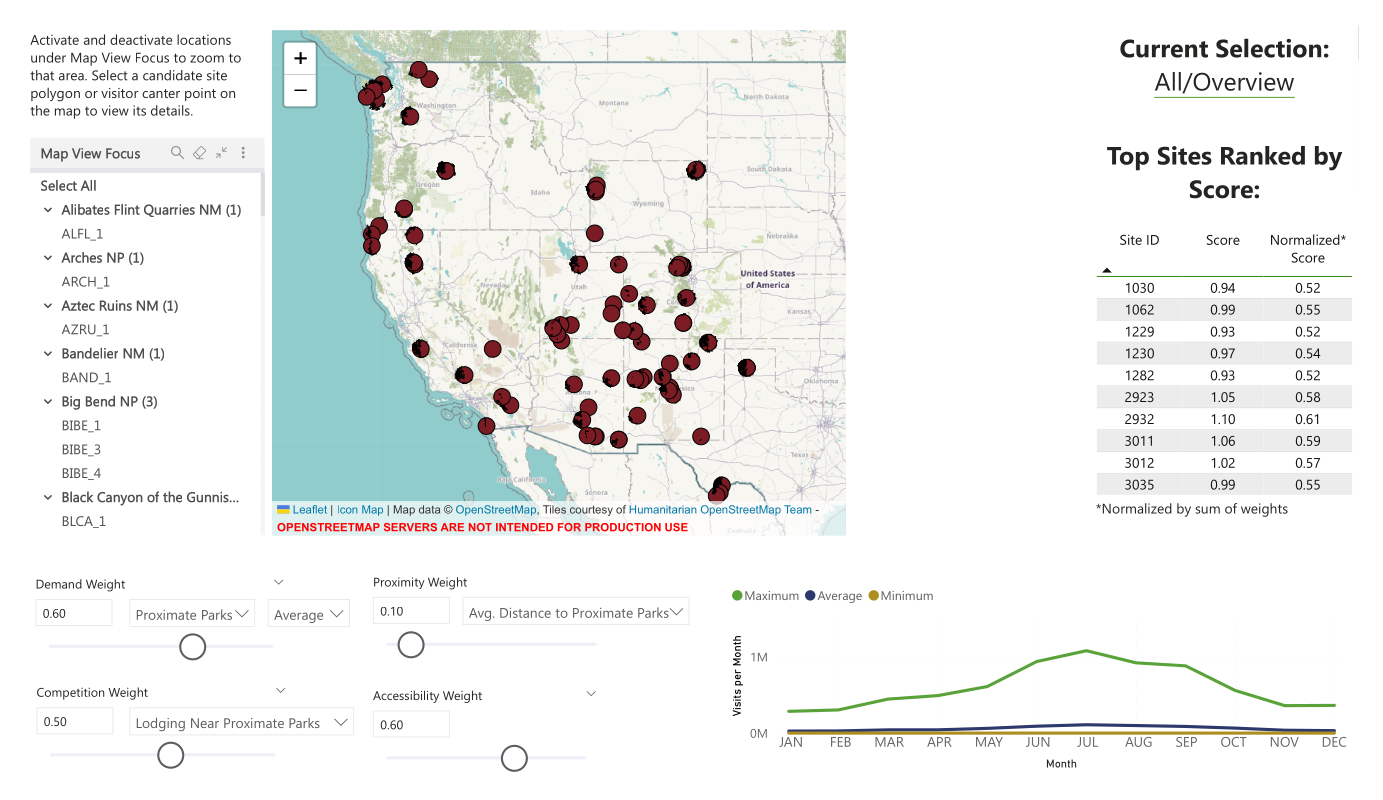Open more options for Map View Focus
The height and width of the screenshot is (800, 1383).
243,153
